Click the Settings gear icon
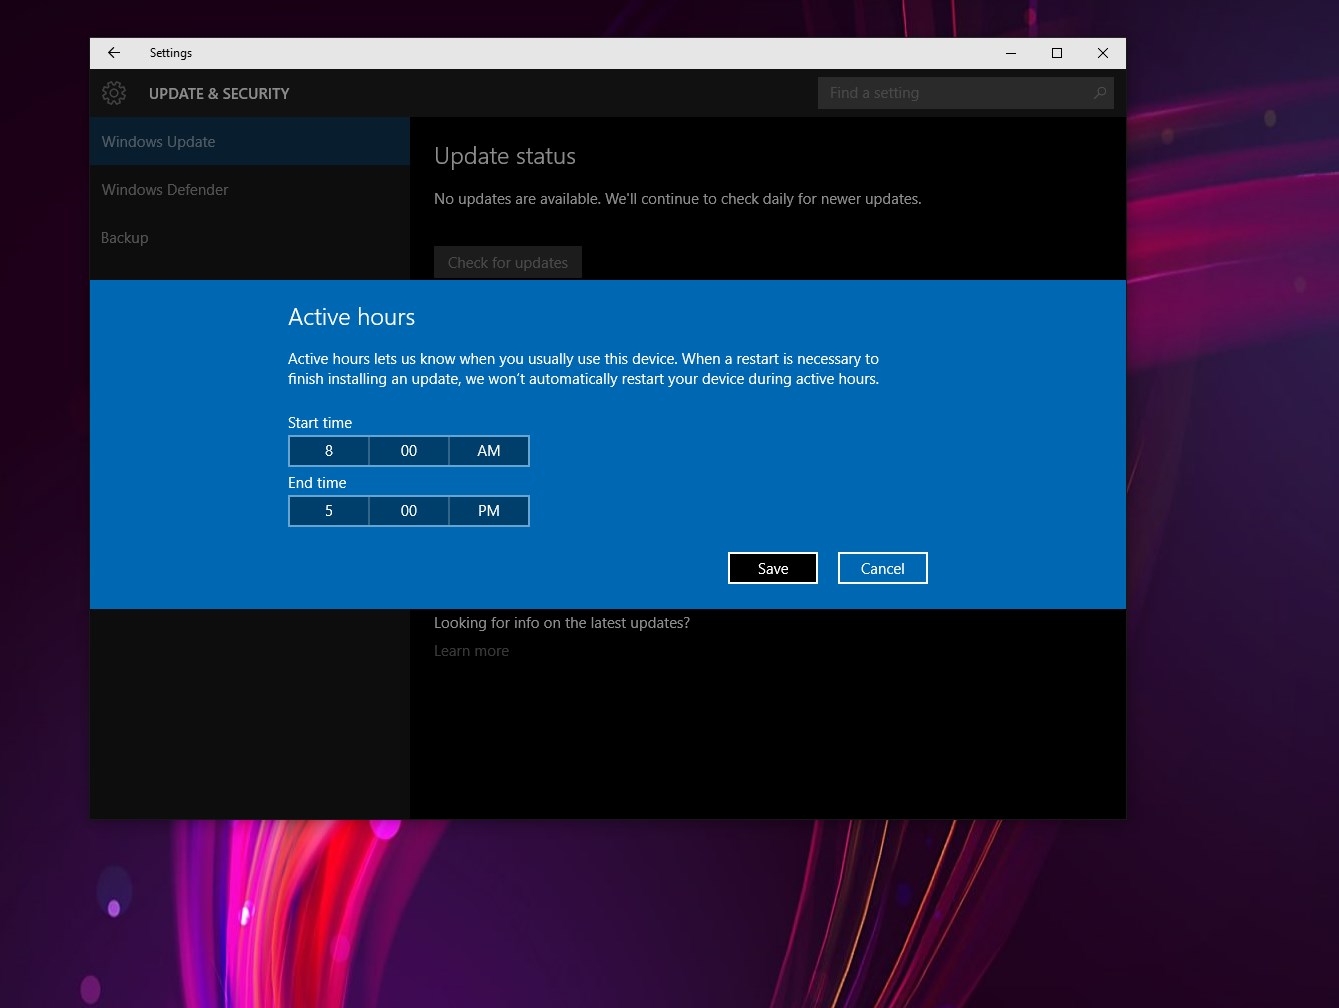This screenshot has height=1008, width=1339. coord(114,93)
